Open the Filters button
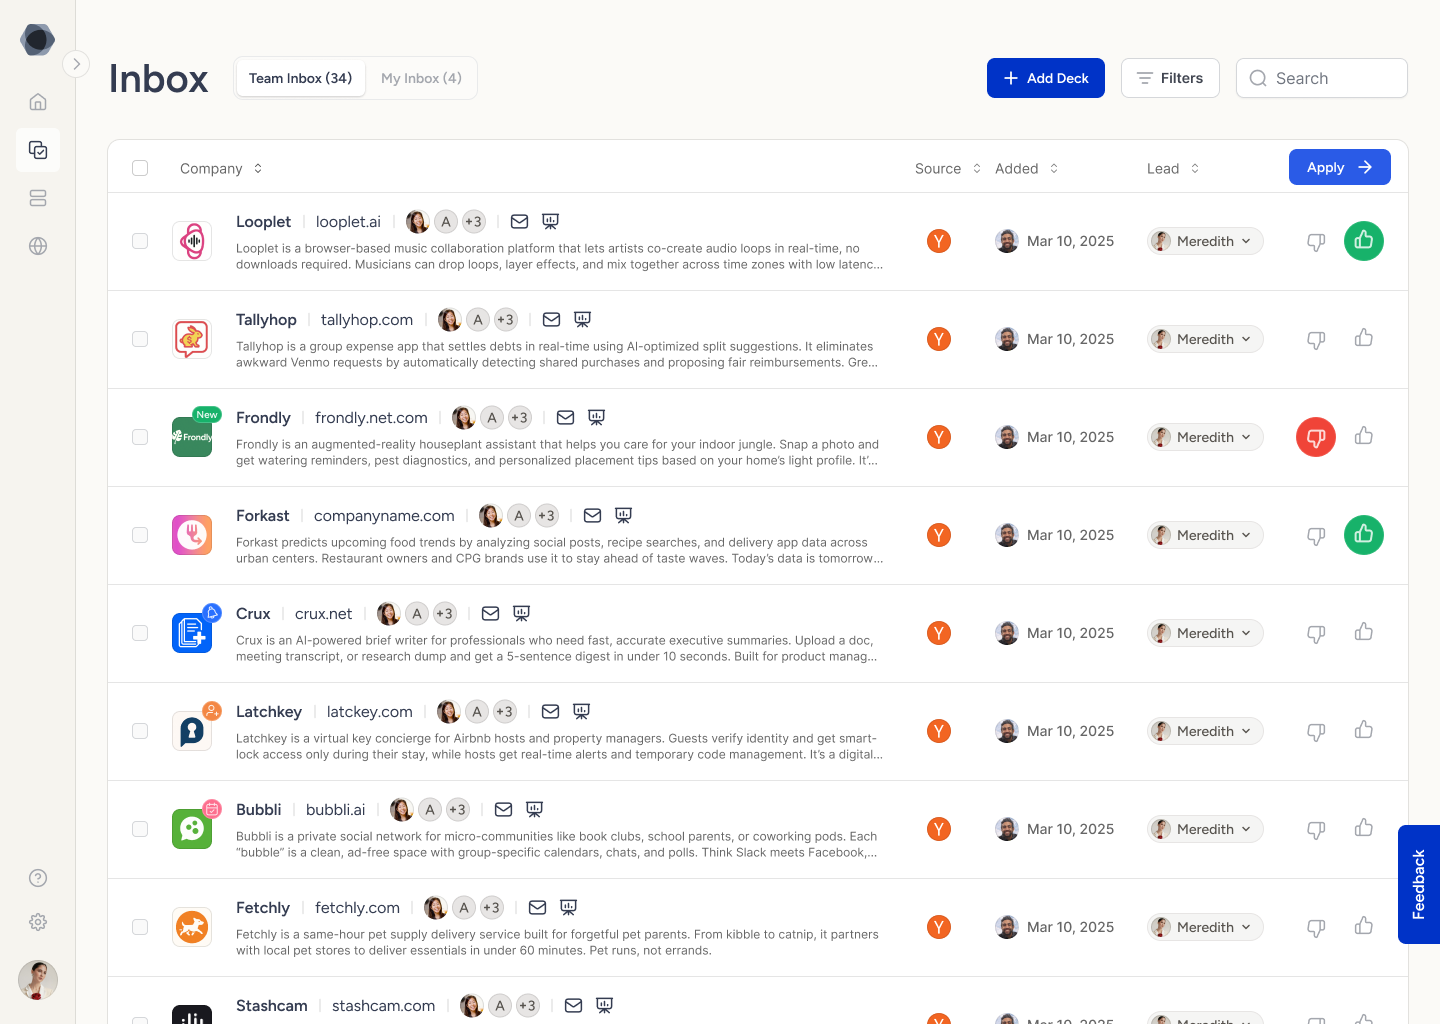The image size is (1440, 1024). tap(1170, 78)
